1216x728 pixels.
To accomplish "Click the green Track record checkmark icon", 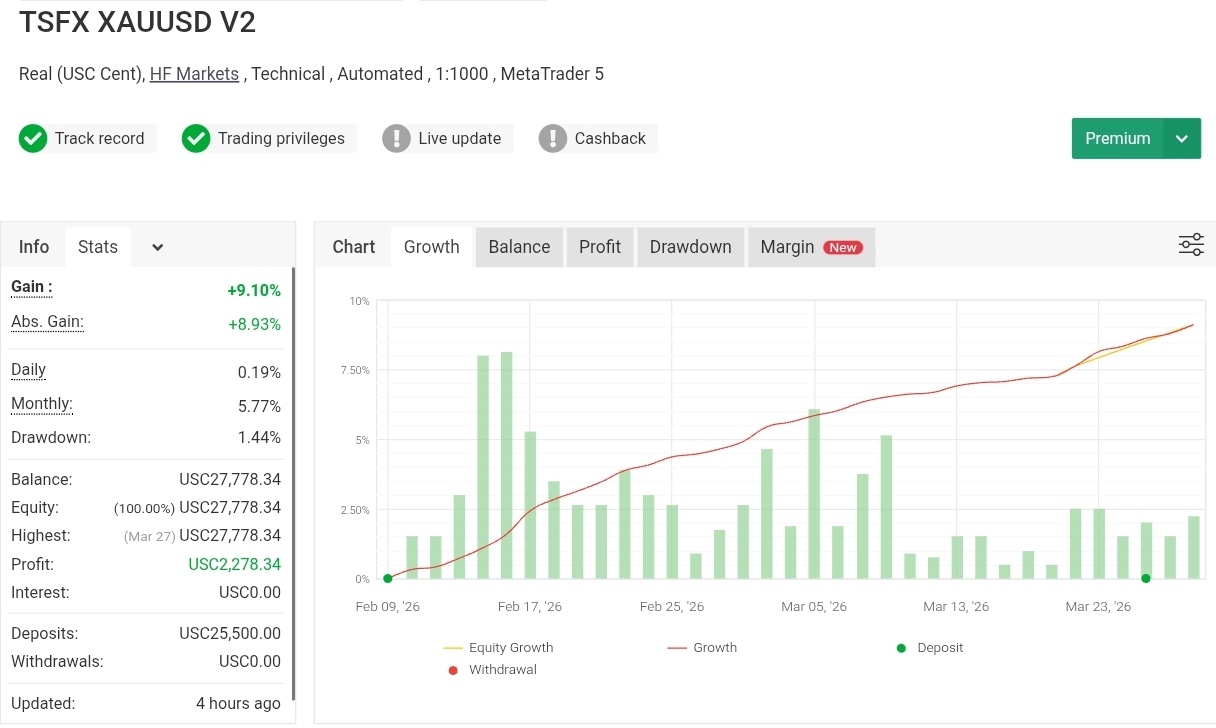I will point(33,139).
